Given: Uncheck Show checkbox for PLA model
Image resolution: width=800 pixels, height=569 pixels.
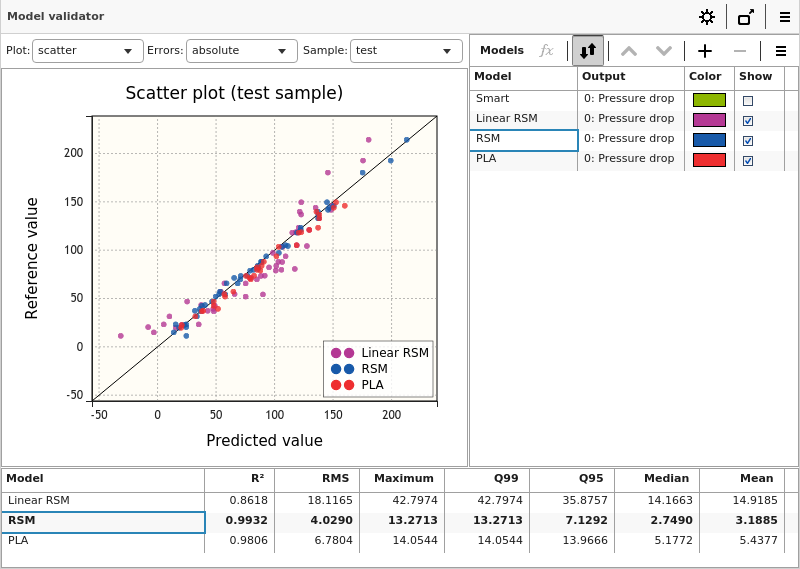Looking at the screenshot, I should 748,161.
